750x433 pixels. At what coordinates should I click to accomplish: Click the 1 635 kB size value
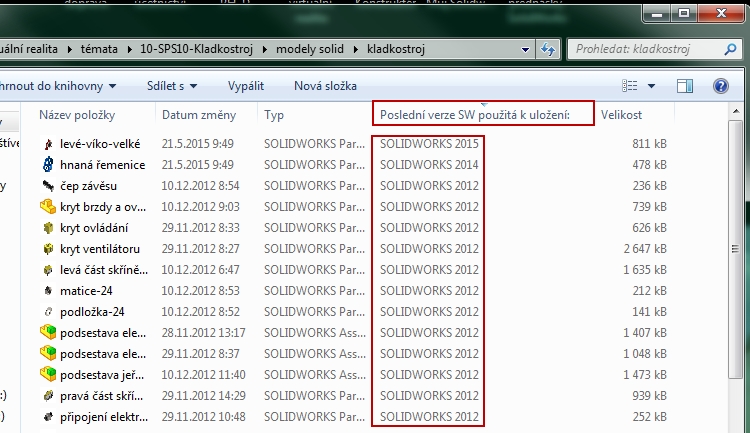coord(645,270)
